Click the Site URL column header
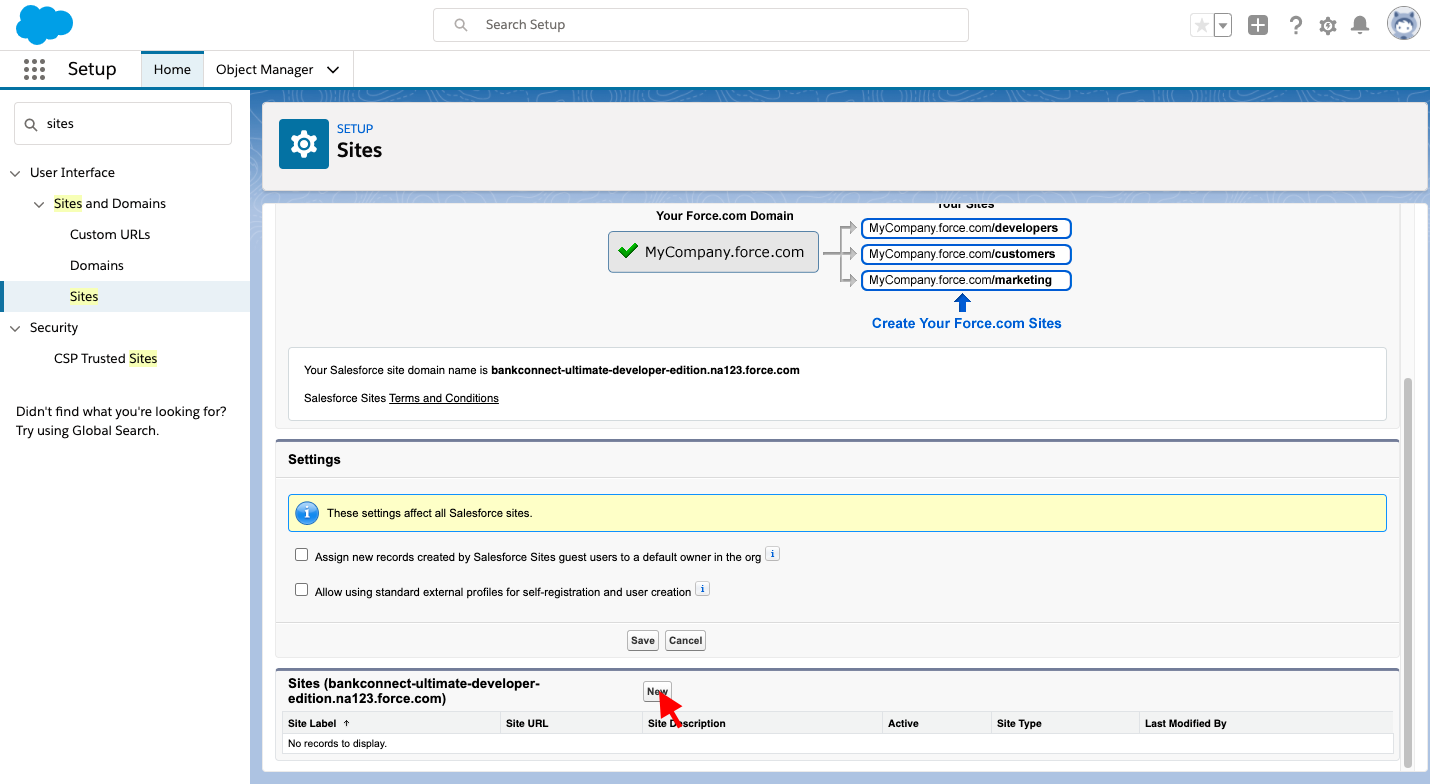1430x784 pixels. point(527,723)
